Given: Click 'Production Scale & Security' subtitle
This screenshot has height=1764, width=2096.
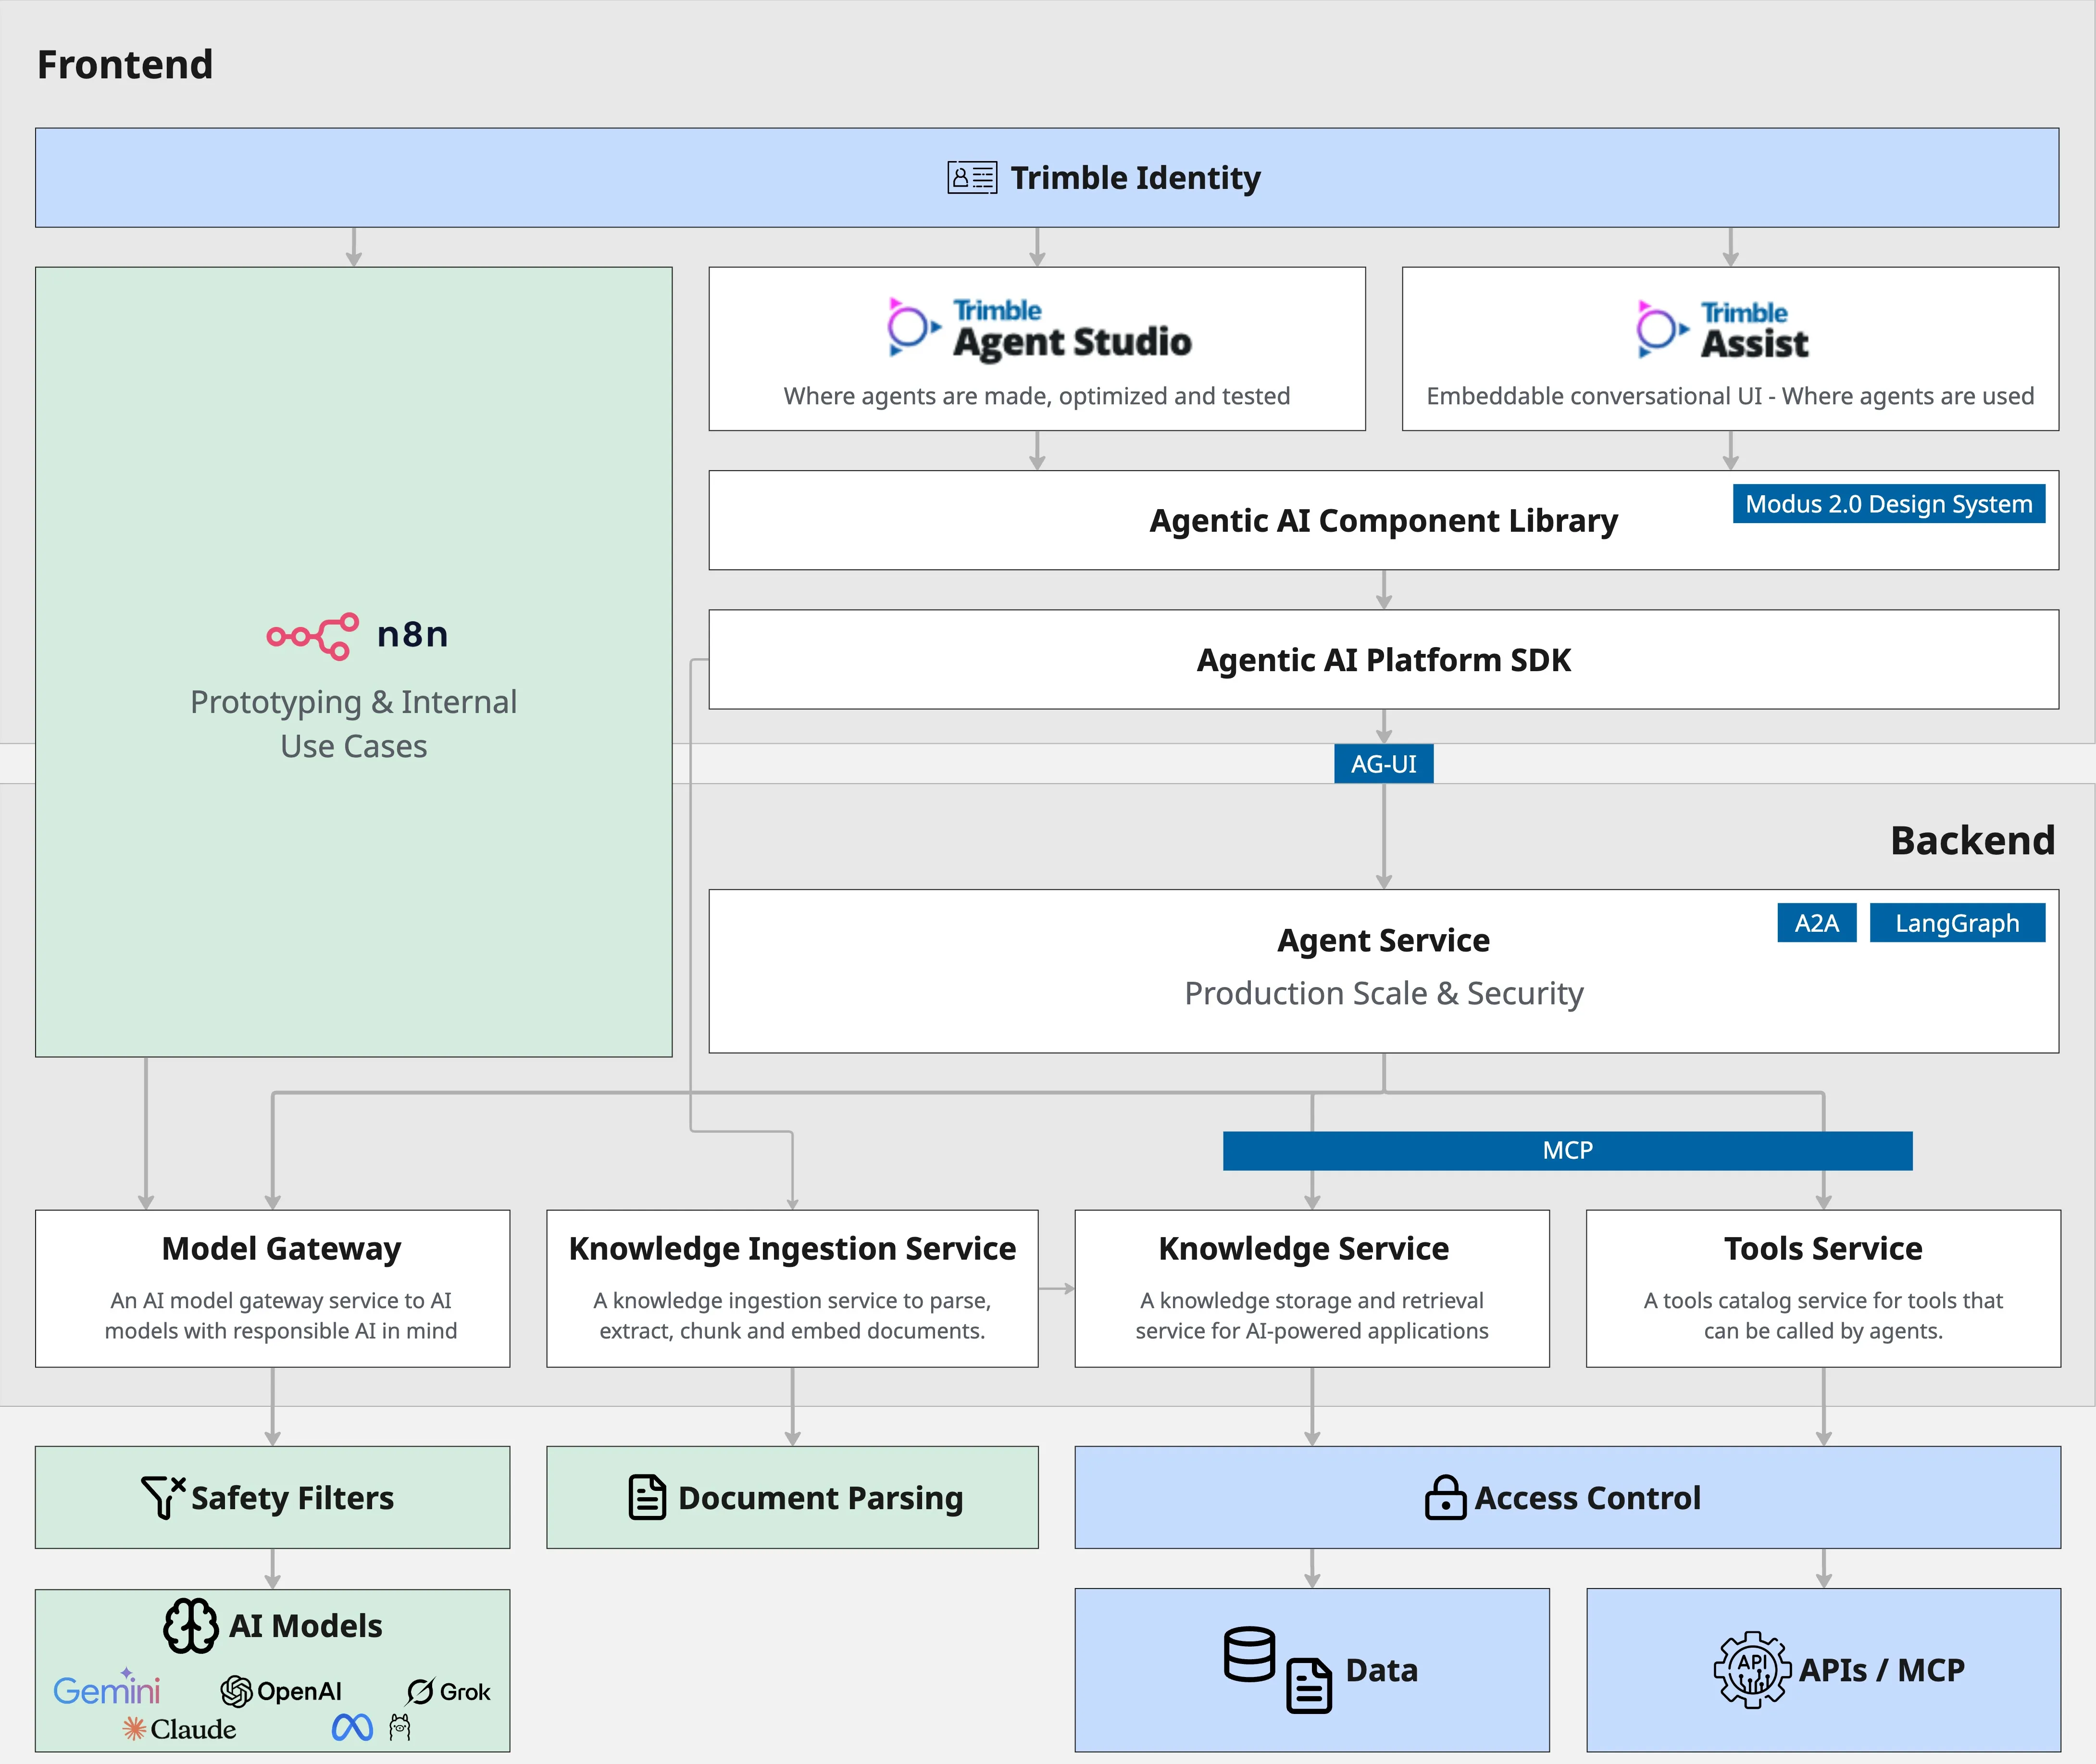Looking at the screenshot, I should [1383, 993].
